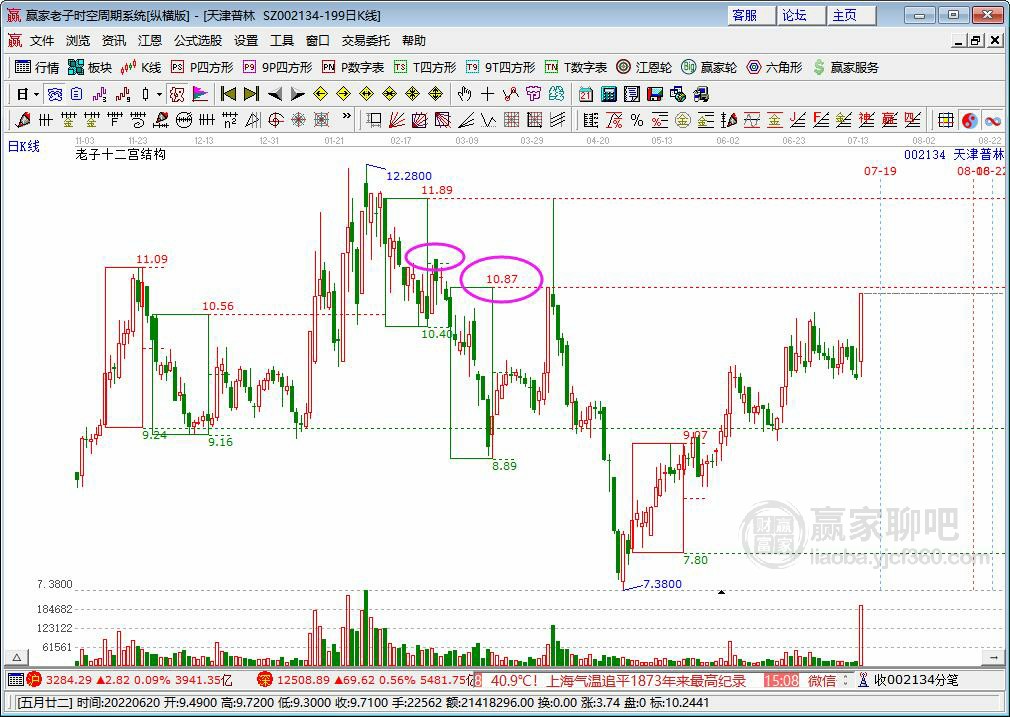
Task: Jump to the first bar icon
Action: point(228,95)
